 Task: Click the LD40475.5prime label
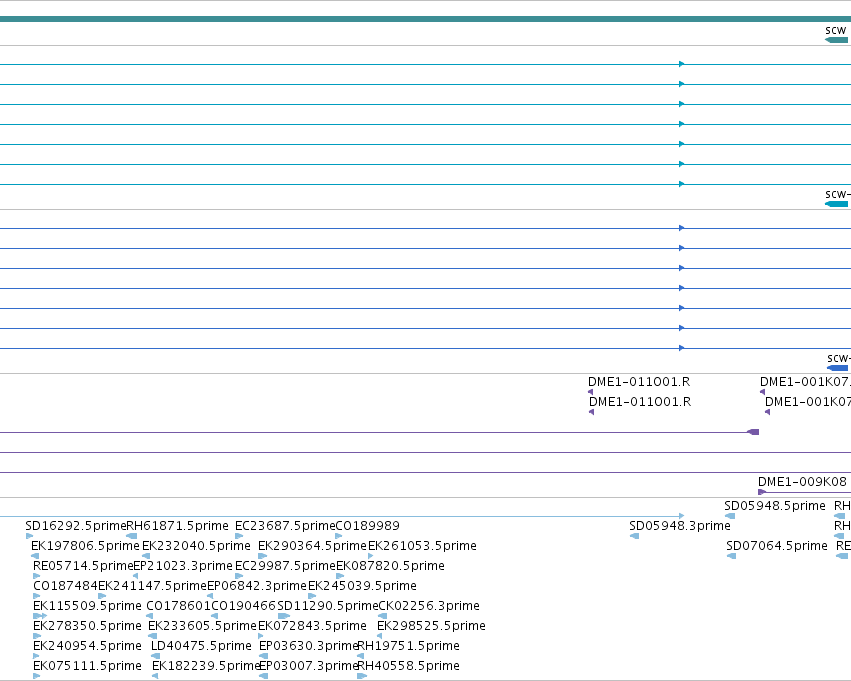[201, 646]
